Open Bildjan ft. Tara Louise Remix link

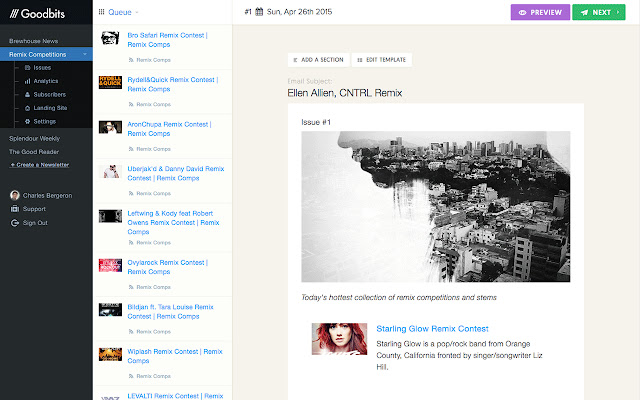tap(170, 312)
